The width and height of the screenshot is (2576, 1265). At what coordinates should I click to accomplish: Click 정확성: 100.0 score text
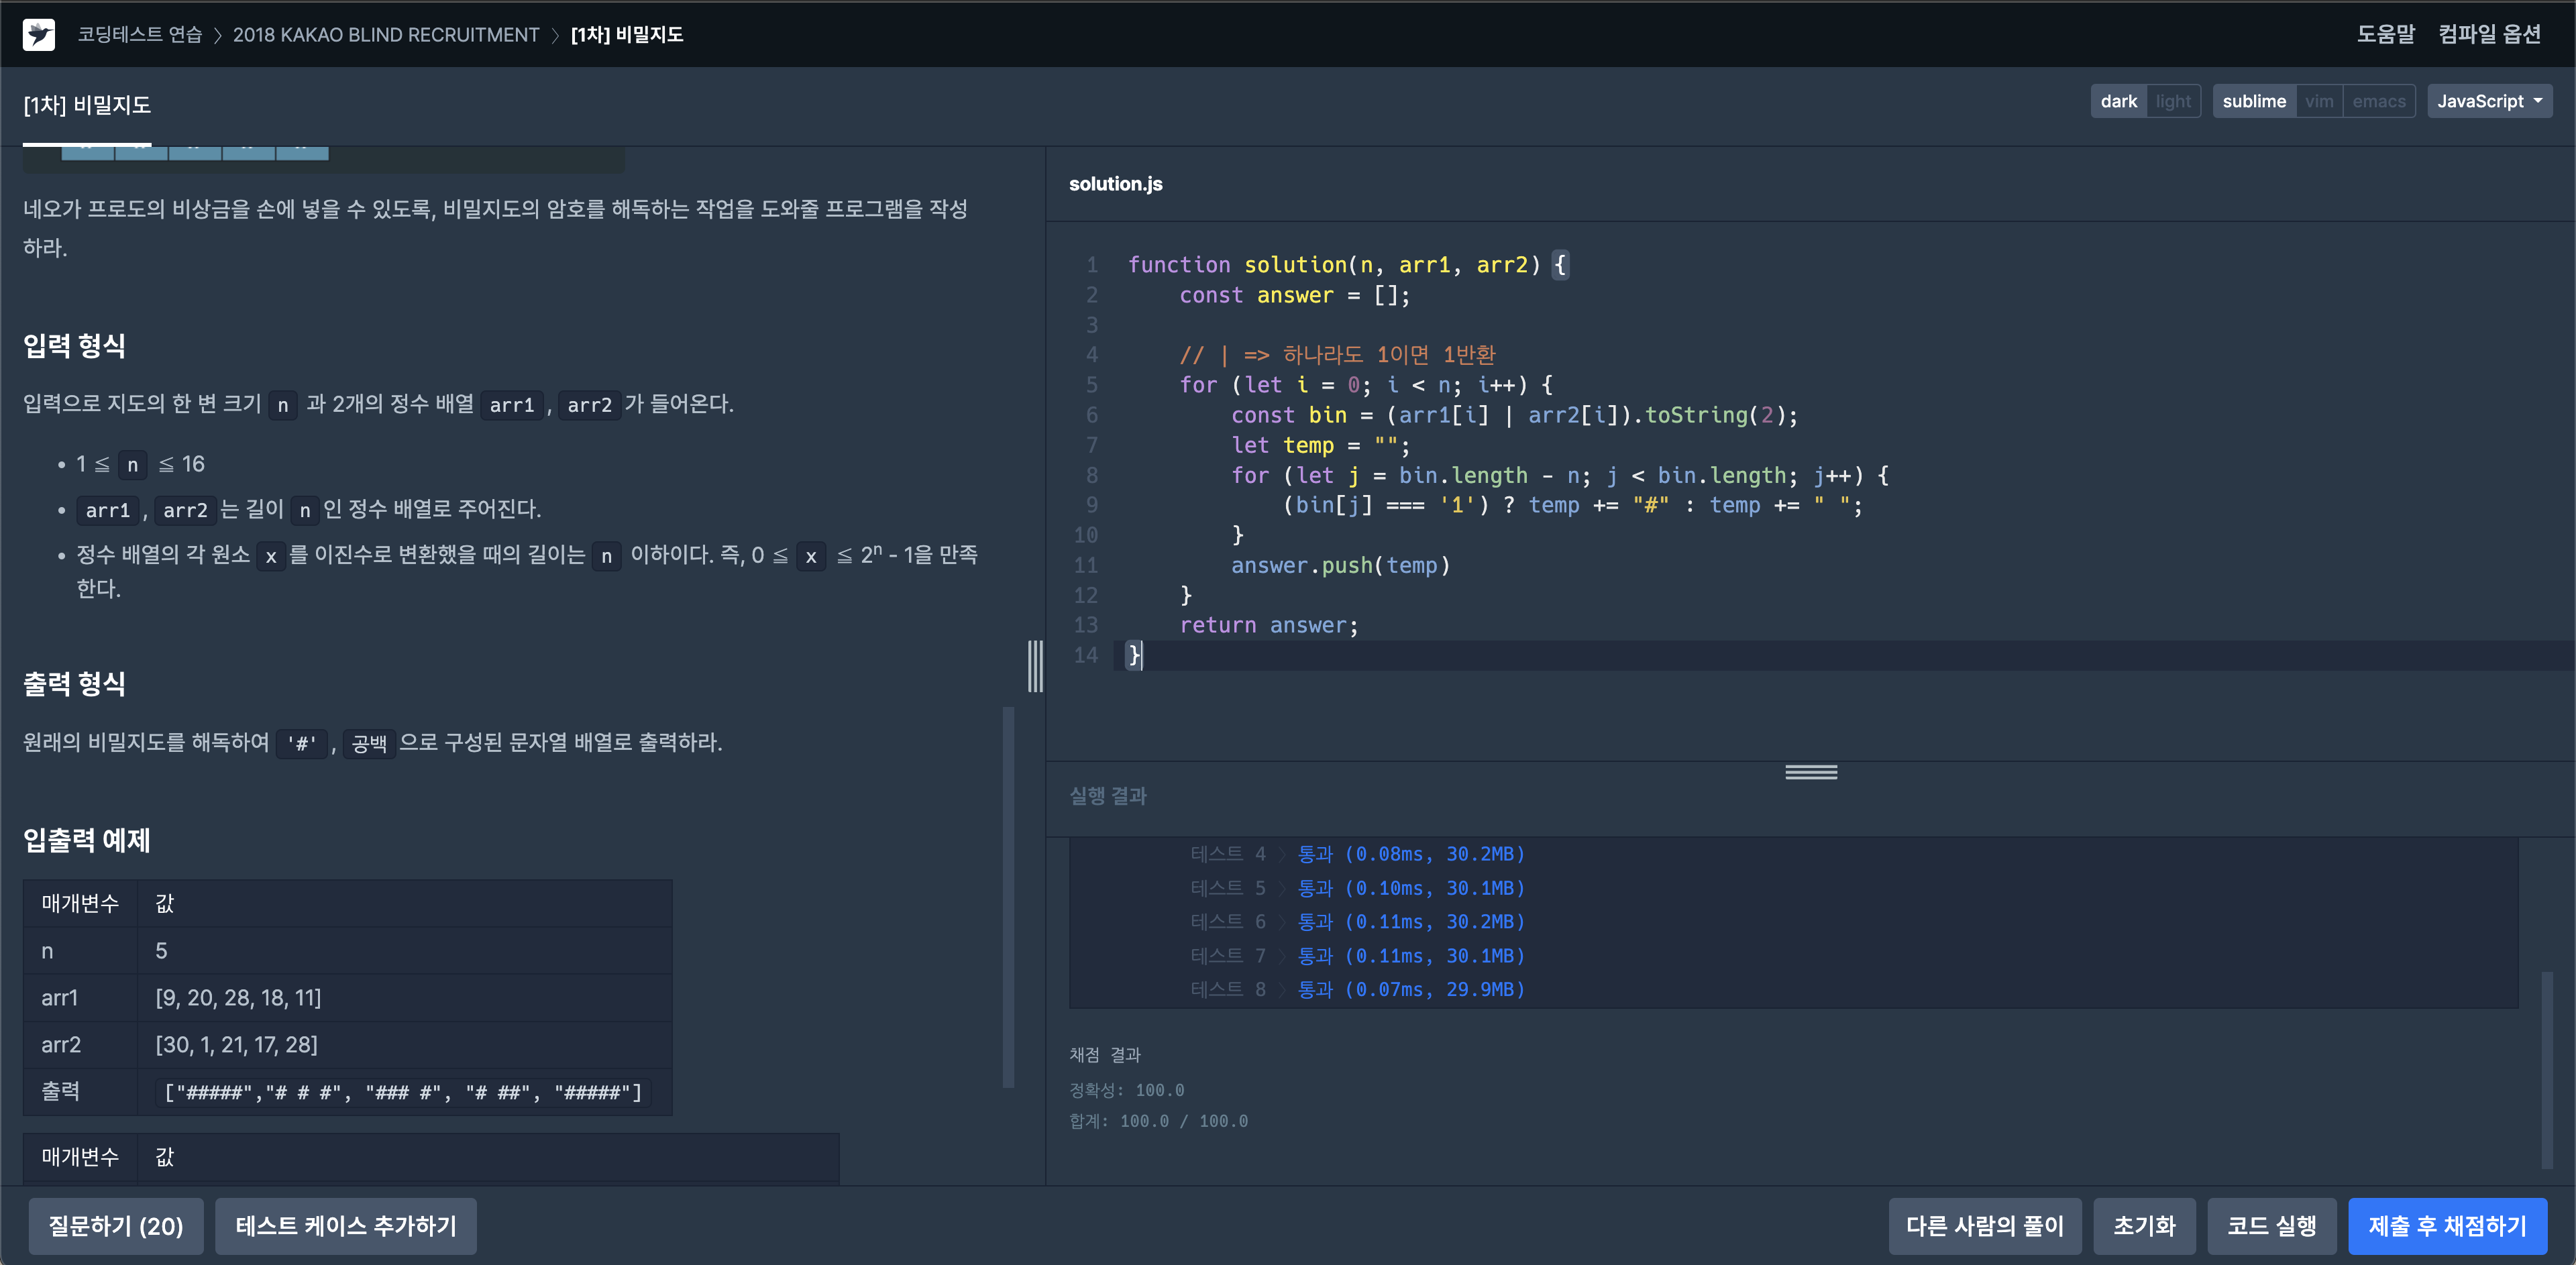pyautogui.click(x=1126, y=1090)
